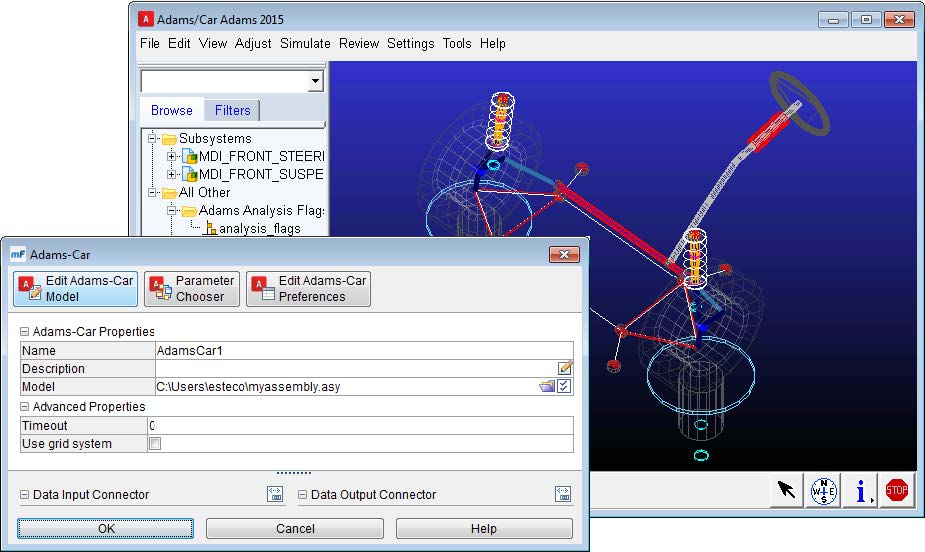Open the Tools menu

coord(457,44)
